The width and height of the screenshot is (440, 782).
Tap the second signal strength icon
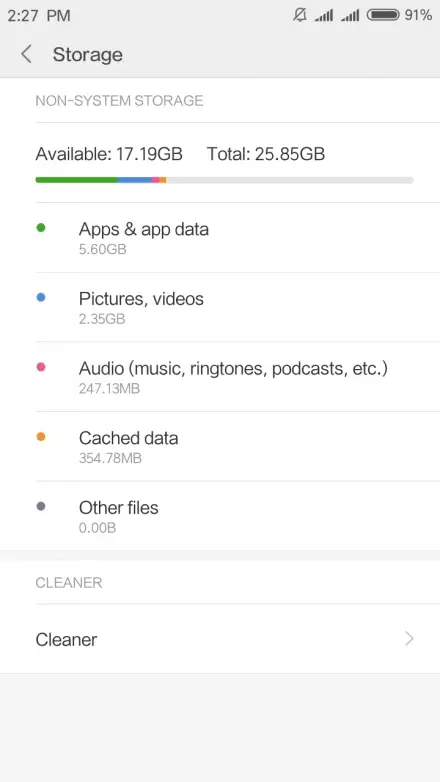tap(350, 16)
